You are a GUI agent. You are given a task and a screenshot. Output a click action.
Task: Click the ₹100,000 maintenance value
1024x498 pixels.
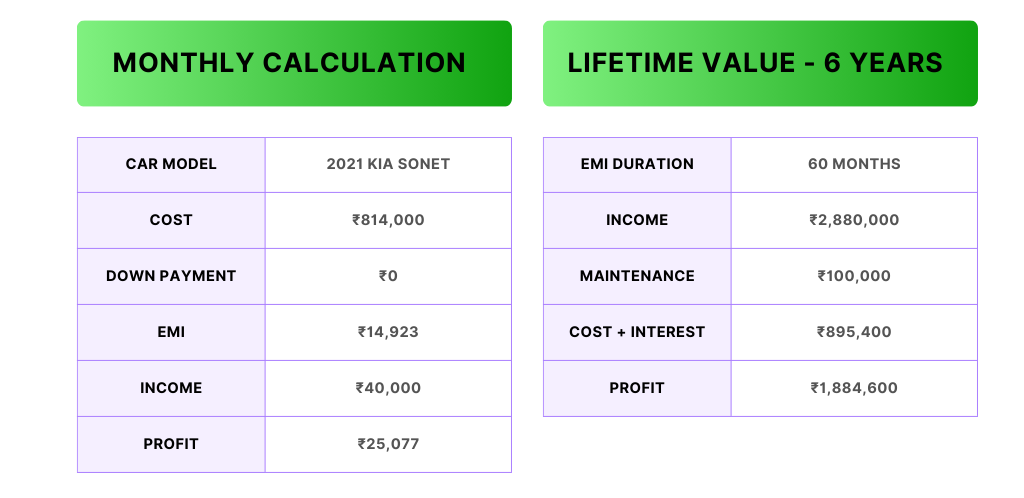pos(854,277)
